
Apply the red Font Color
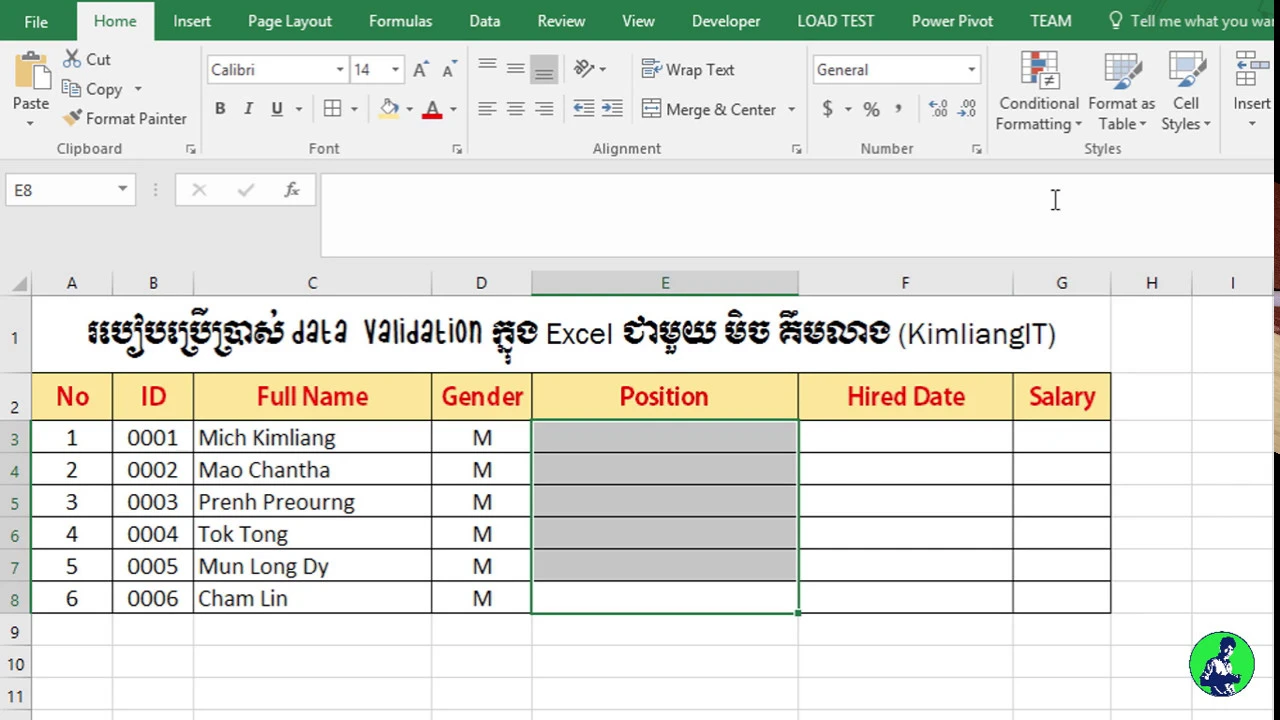click(432, 109)
